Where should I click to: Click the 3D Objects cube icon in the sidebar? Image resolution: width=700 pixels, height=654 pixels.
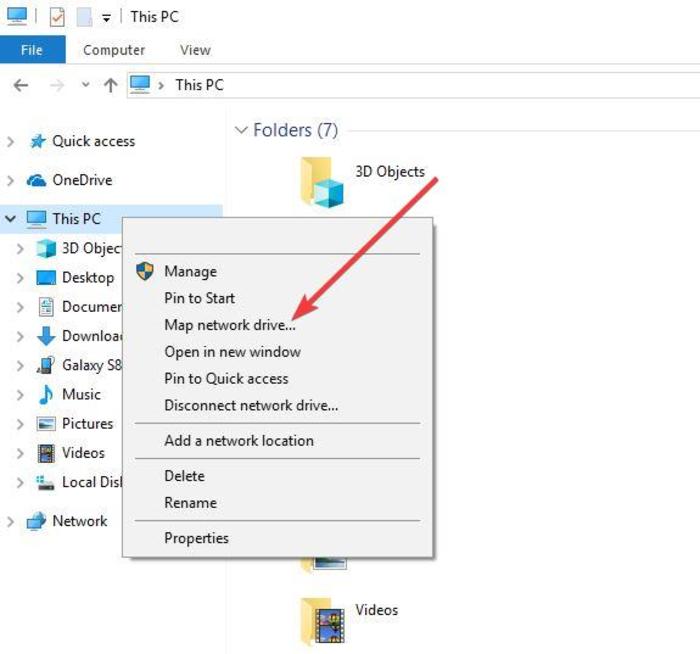click(x=46, y=248)
